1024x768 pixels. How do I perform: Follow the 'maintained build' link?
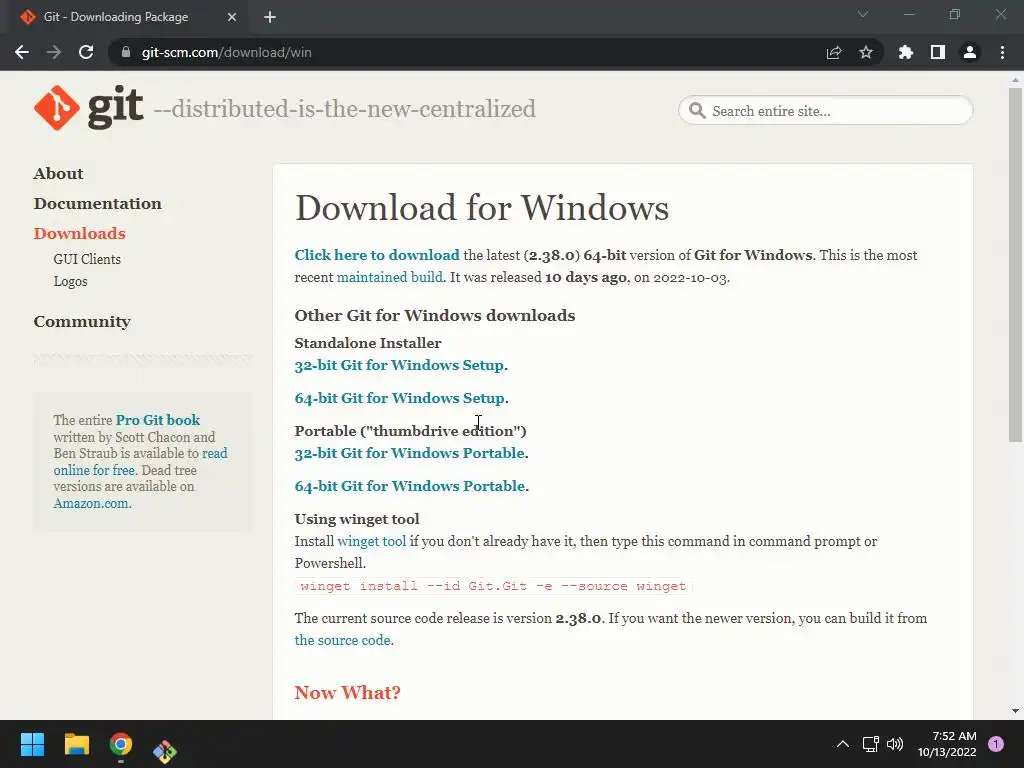click(x=389, y=277)
